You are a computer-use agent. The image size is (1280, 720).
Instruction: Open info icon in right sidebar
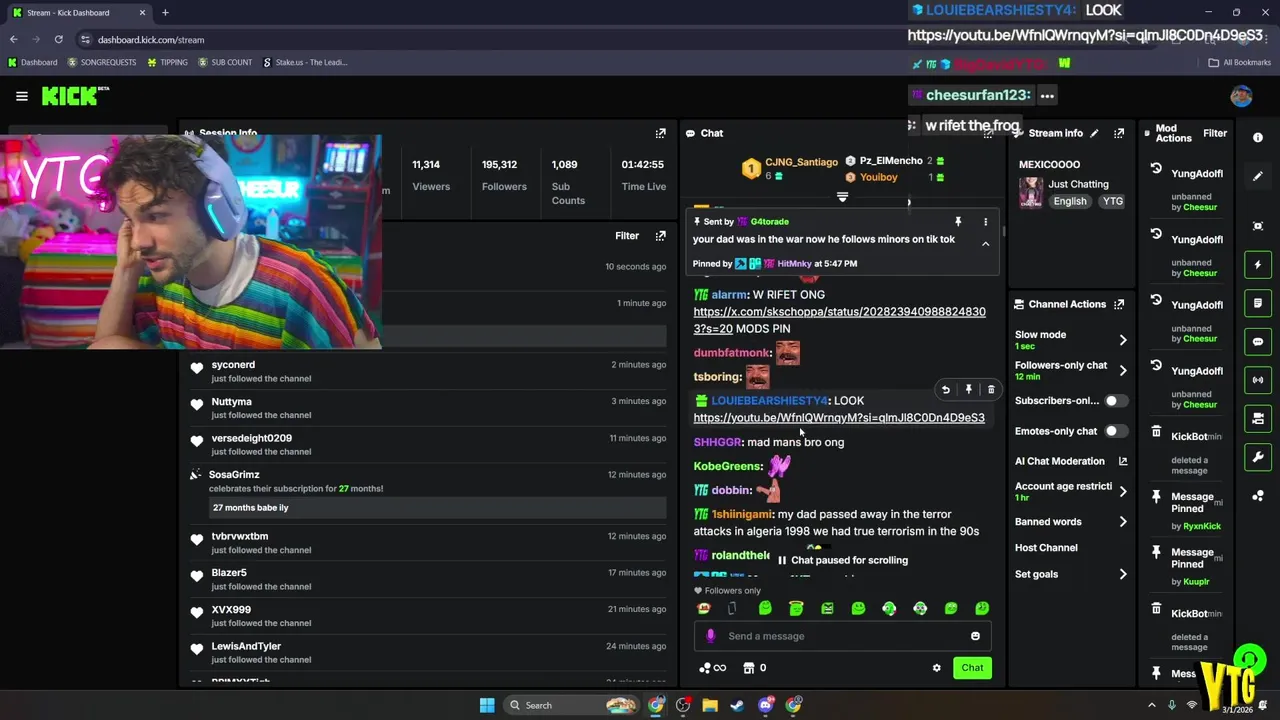1258,138
